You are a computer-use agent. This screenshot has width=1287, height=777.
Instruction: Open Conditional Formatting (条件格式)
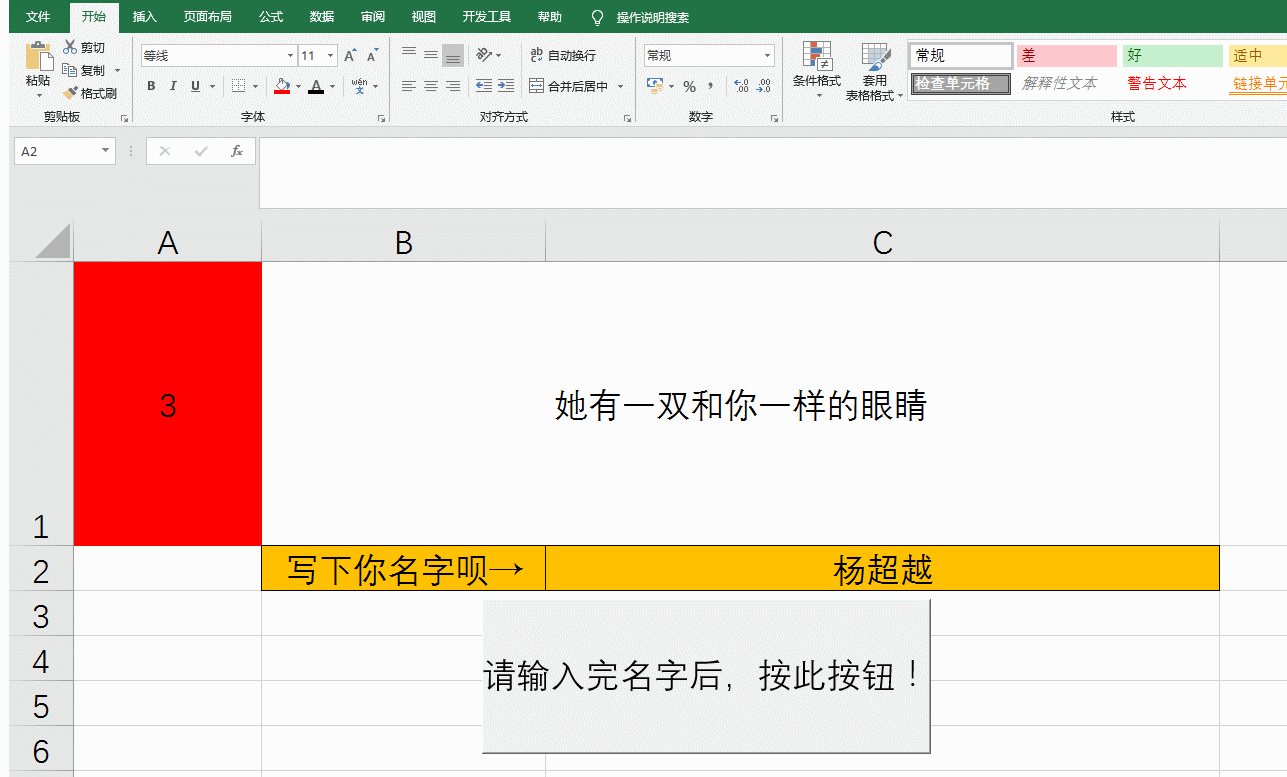(x=817, y=70)
